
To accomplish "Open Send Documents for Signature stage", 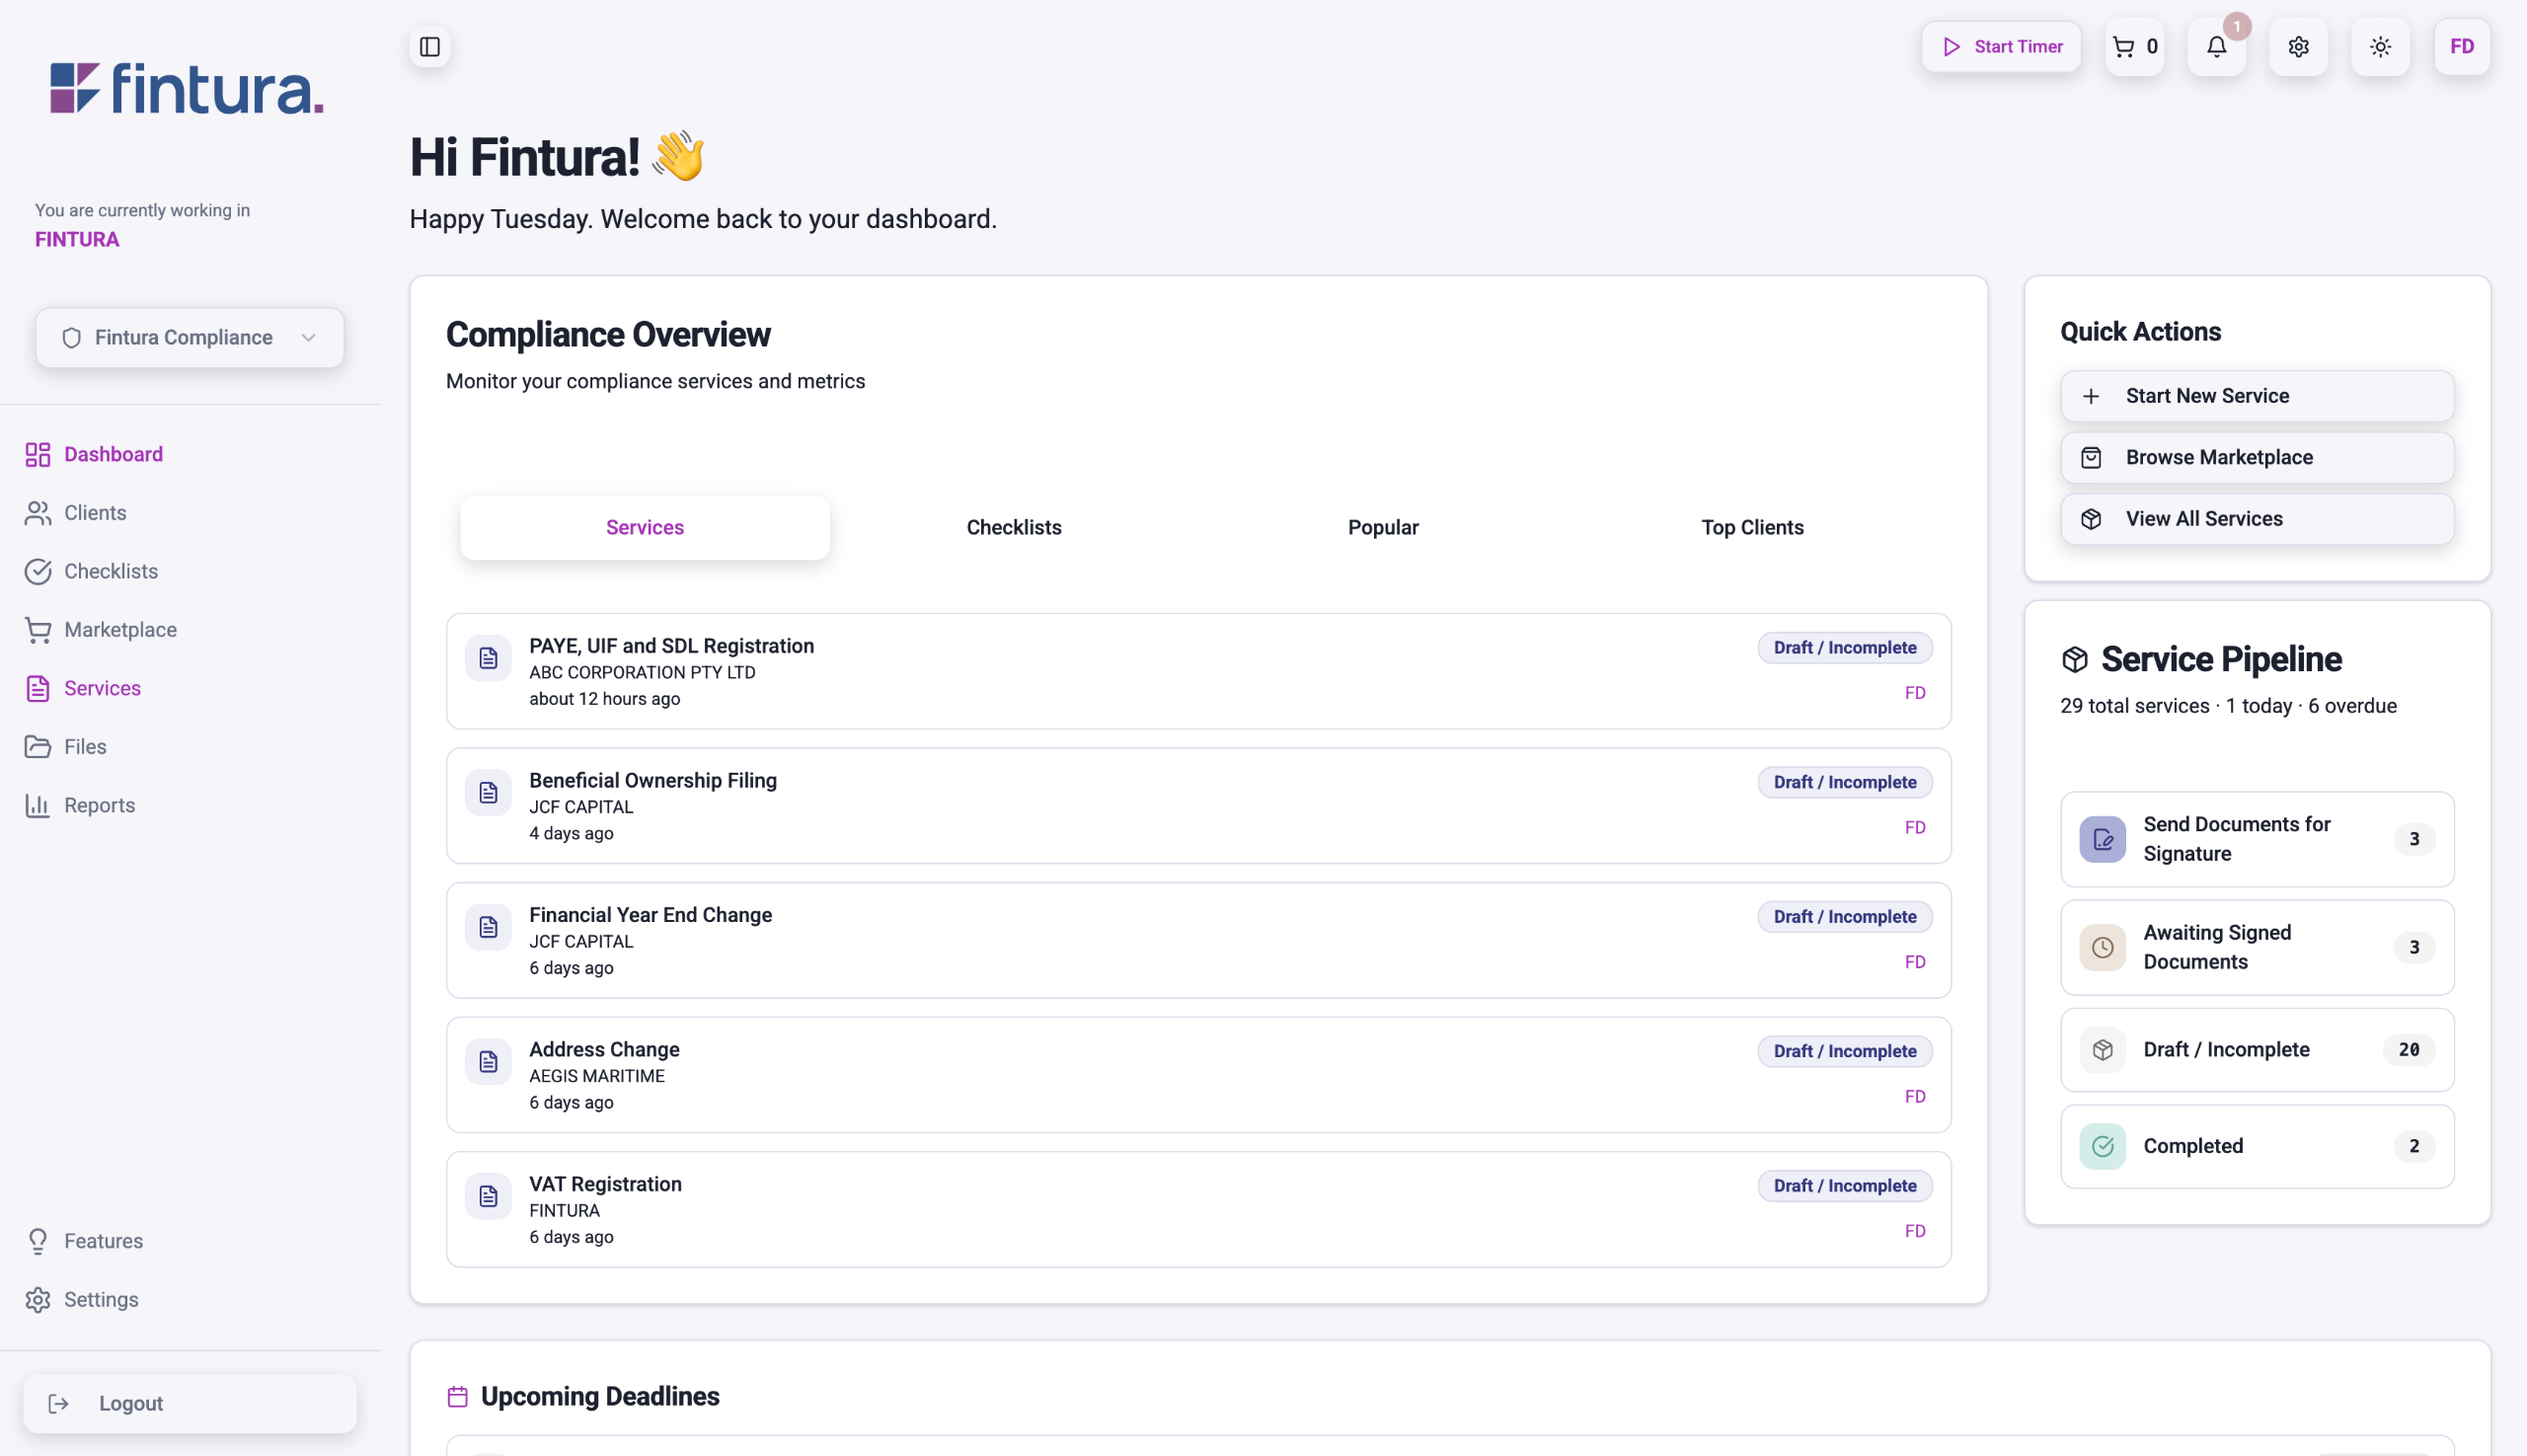I will click(x=2256, y=839).
